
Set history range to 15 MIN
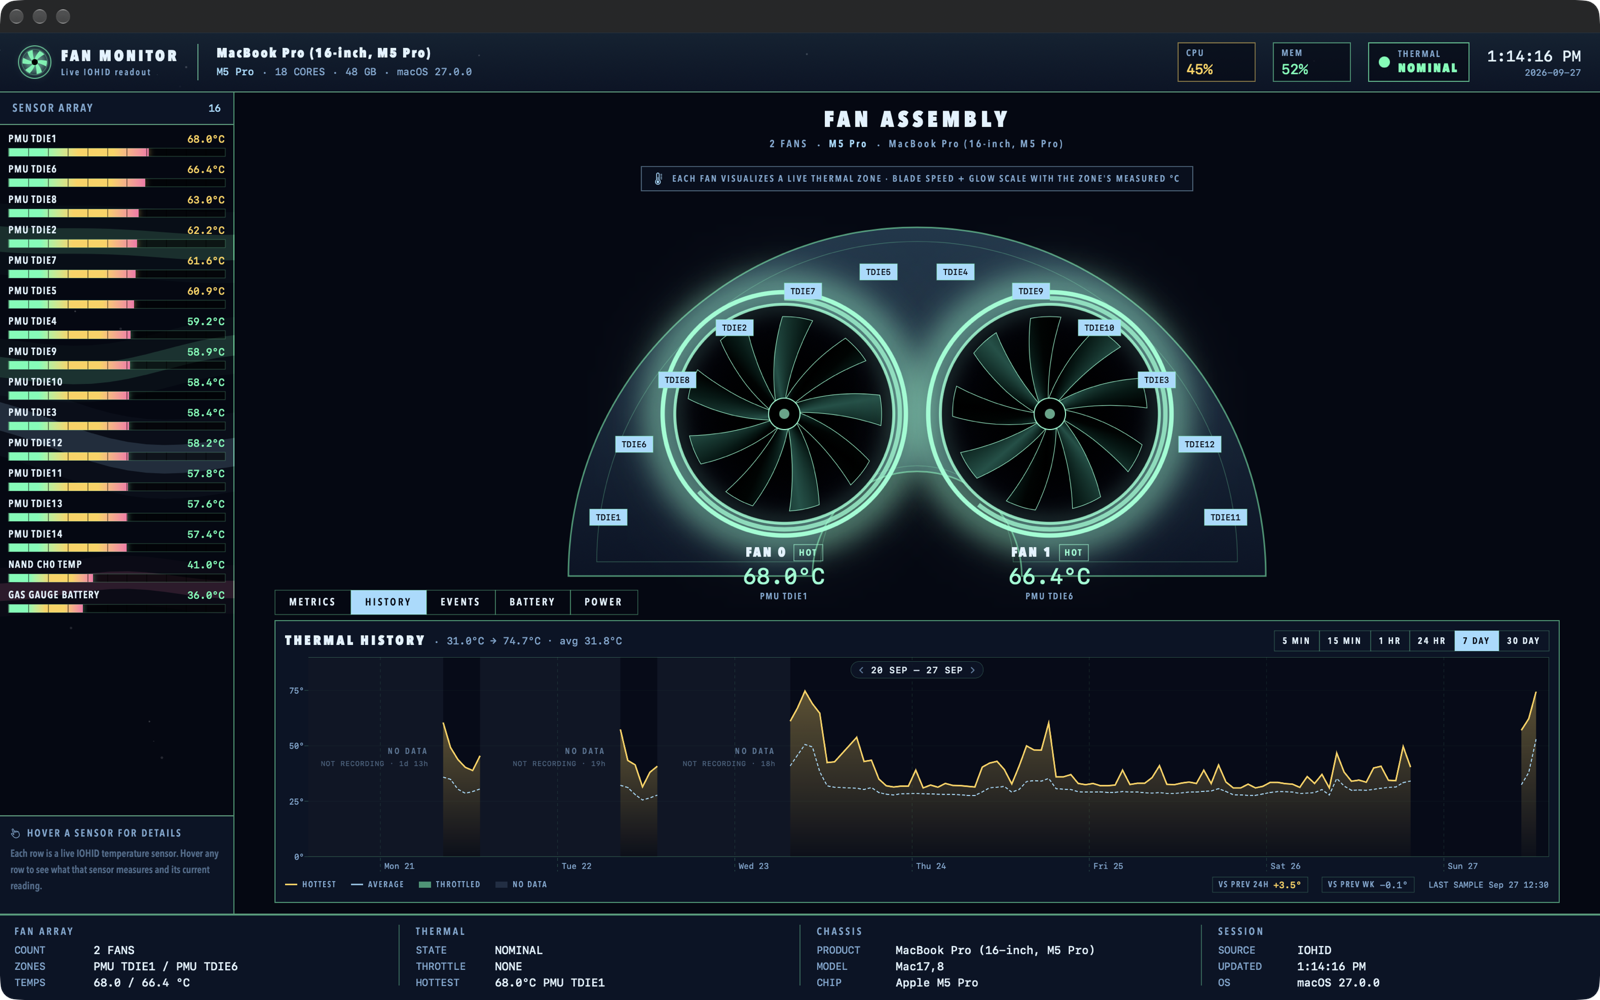click(x=1344, y=641)
